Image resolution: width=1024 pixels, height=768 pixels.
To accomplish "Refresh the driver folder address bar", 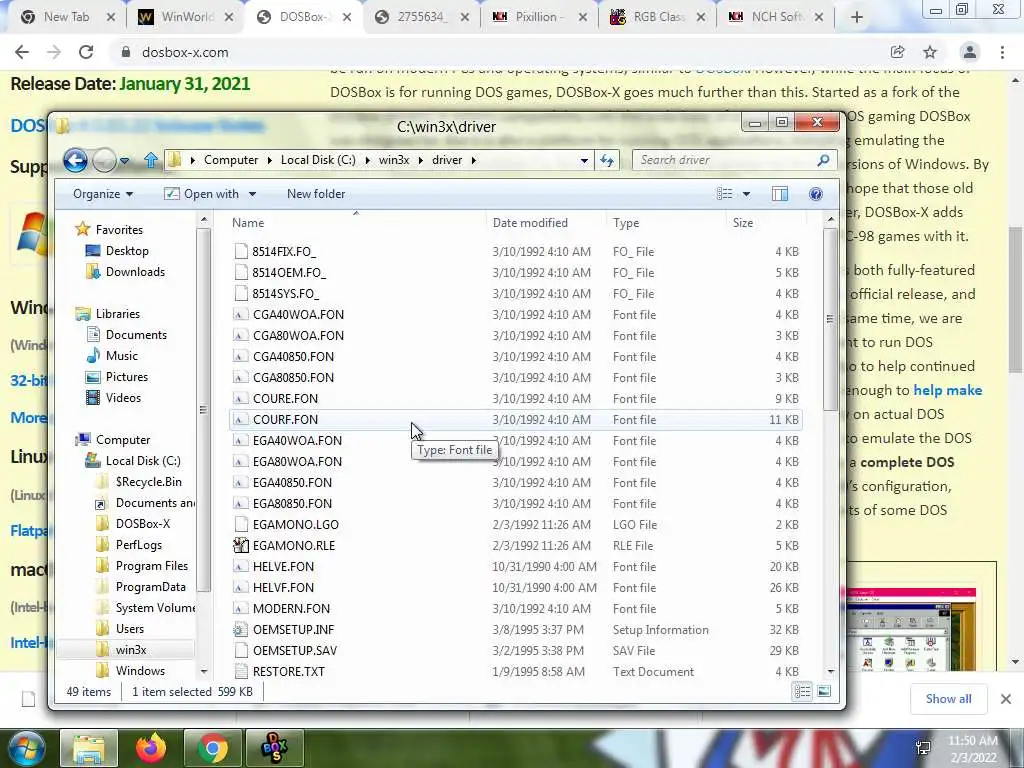I will pos(607,160).
